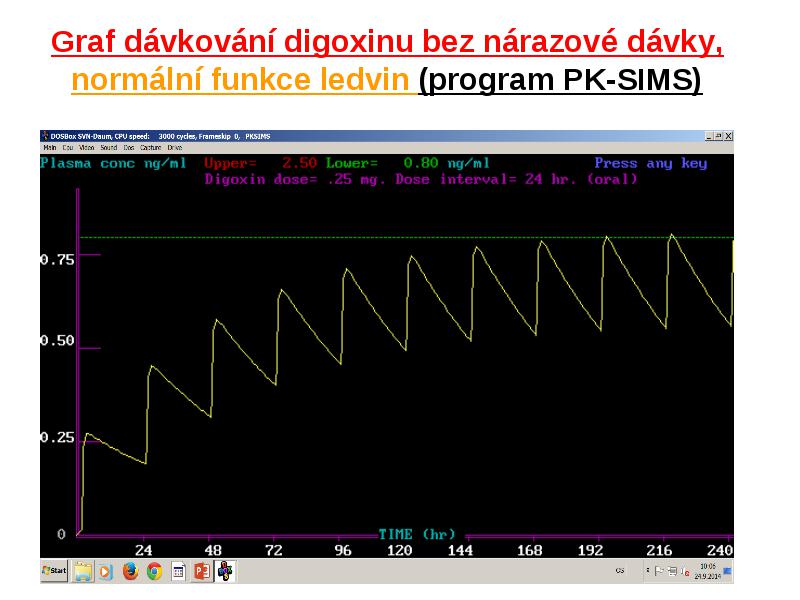This screenshot has width=800, height=600.
Task: Click the Digoxin dose line text
Action: click(421, 179)
